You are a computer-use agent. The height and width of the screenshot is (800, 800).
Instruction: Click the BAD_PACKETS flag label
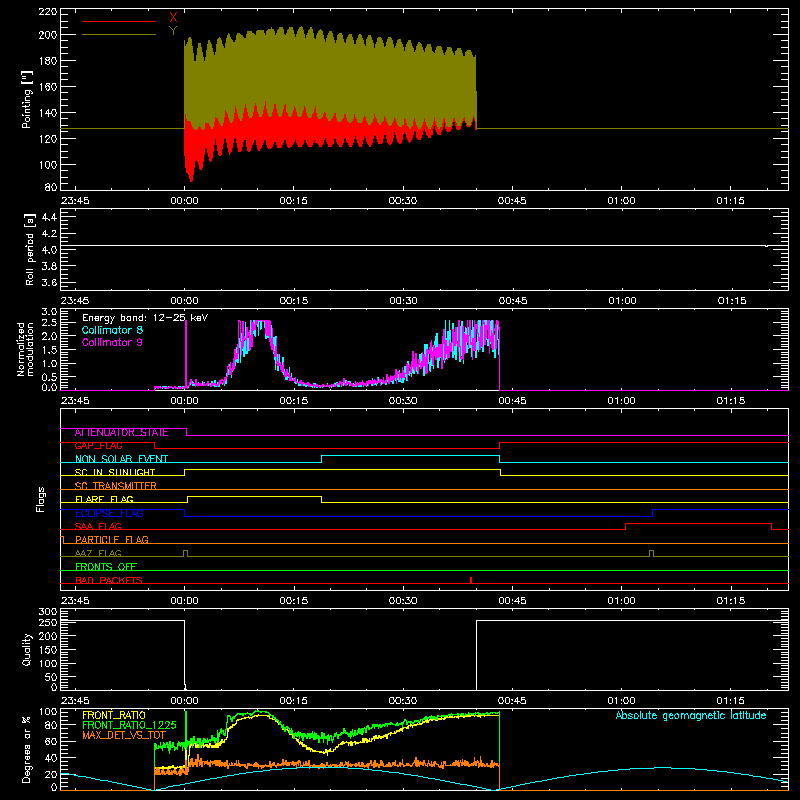point(109,580)
